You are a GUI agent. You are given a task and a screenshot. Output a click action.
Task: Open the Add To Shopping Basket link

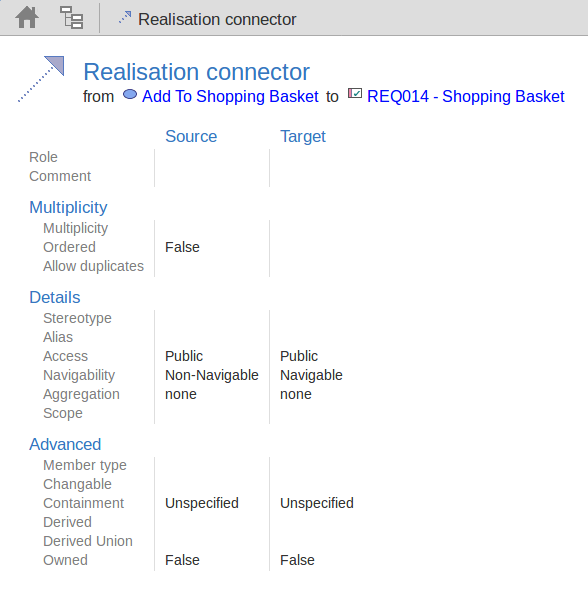230,96
